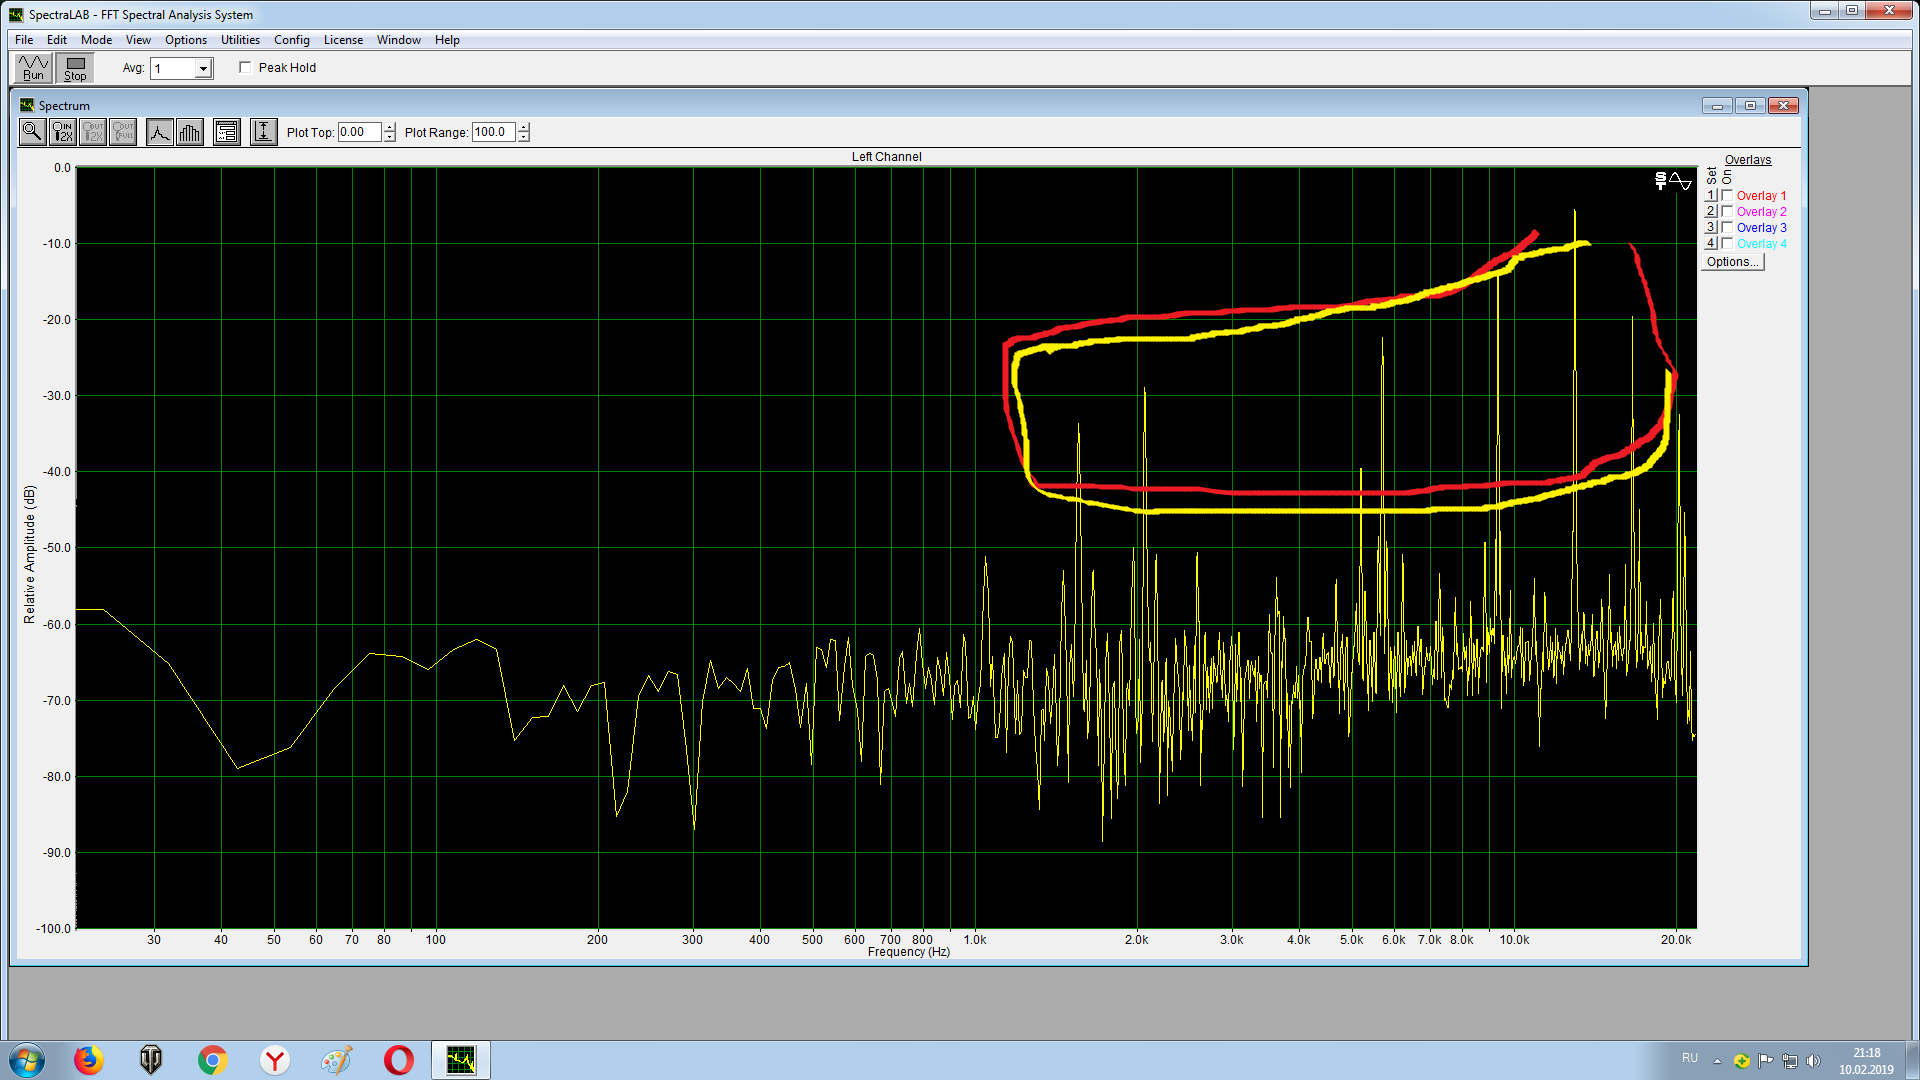
Task: Open the Utilities menu
Action: (240, 40)
